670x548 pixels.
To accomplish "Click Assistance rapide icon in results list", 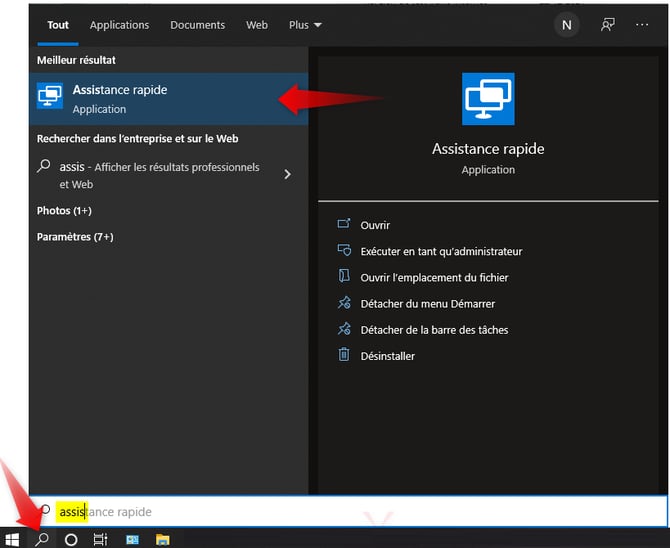I will 50,95.
